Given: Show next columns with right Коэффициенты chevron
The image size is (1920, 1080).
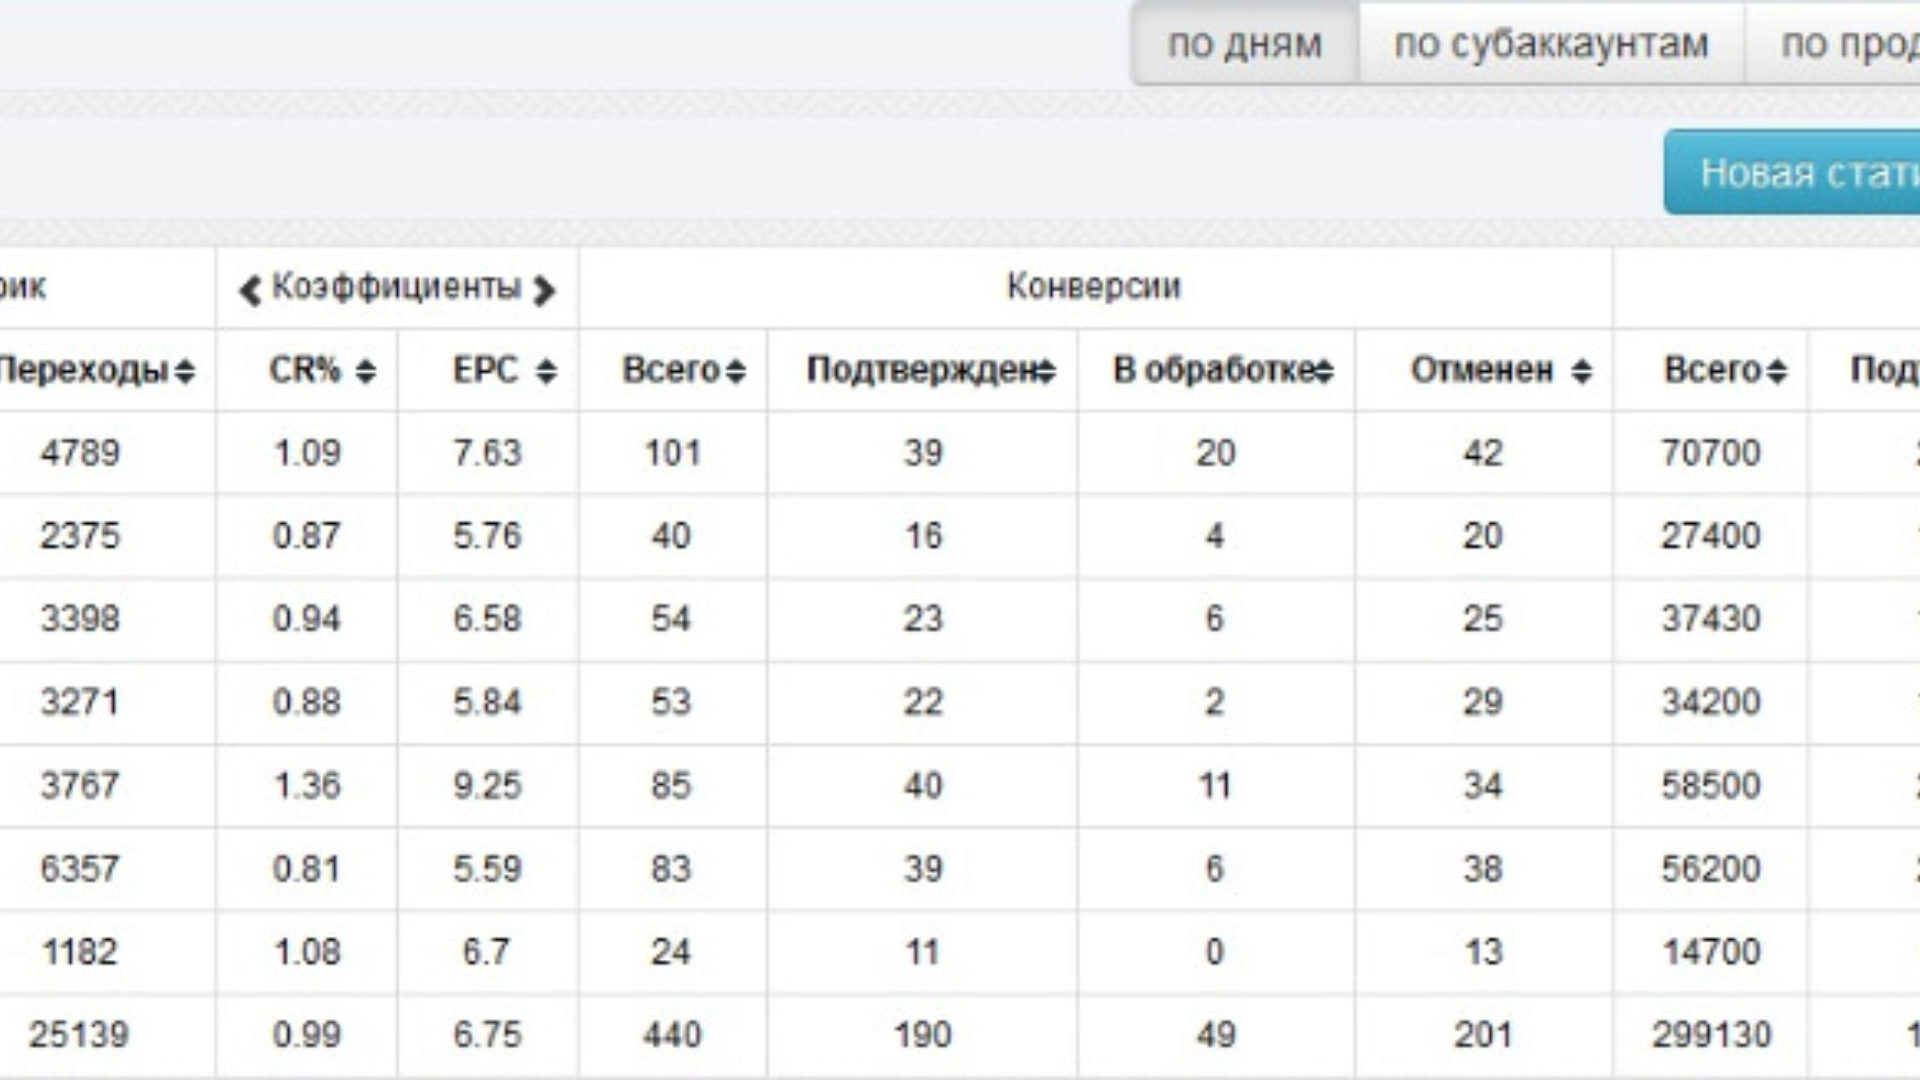Looking at the screenshot, I should point(544,290).
